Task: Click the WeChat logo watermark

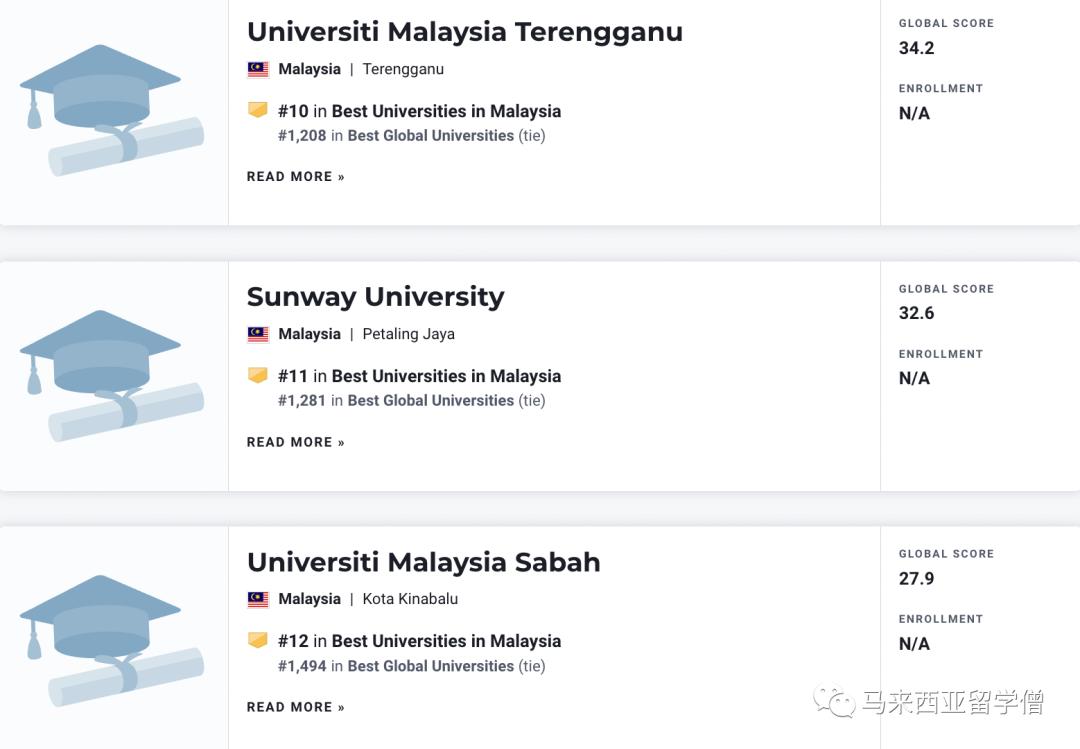Action: click(834, 701)
